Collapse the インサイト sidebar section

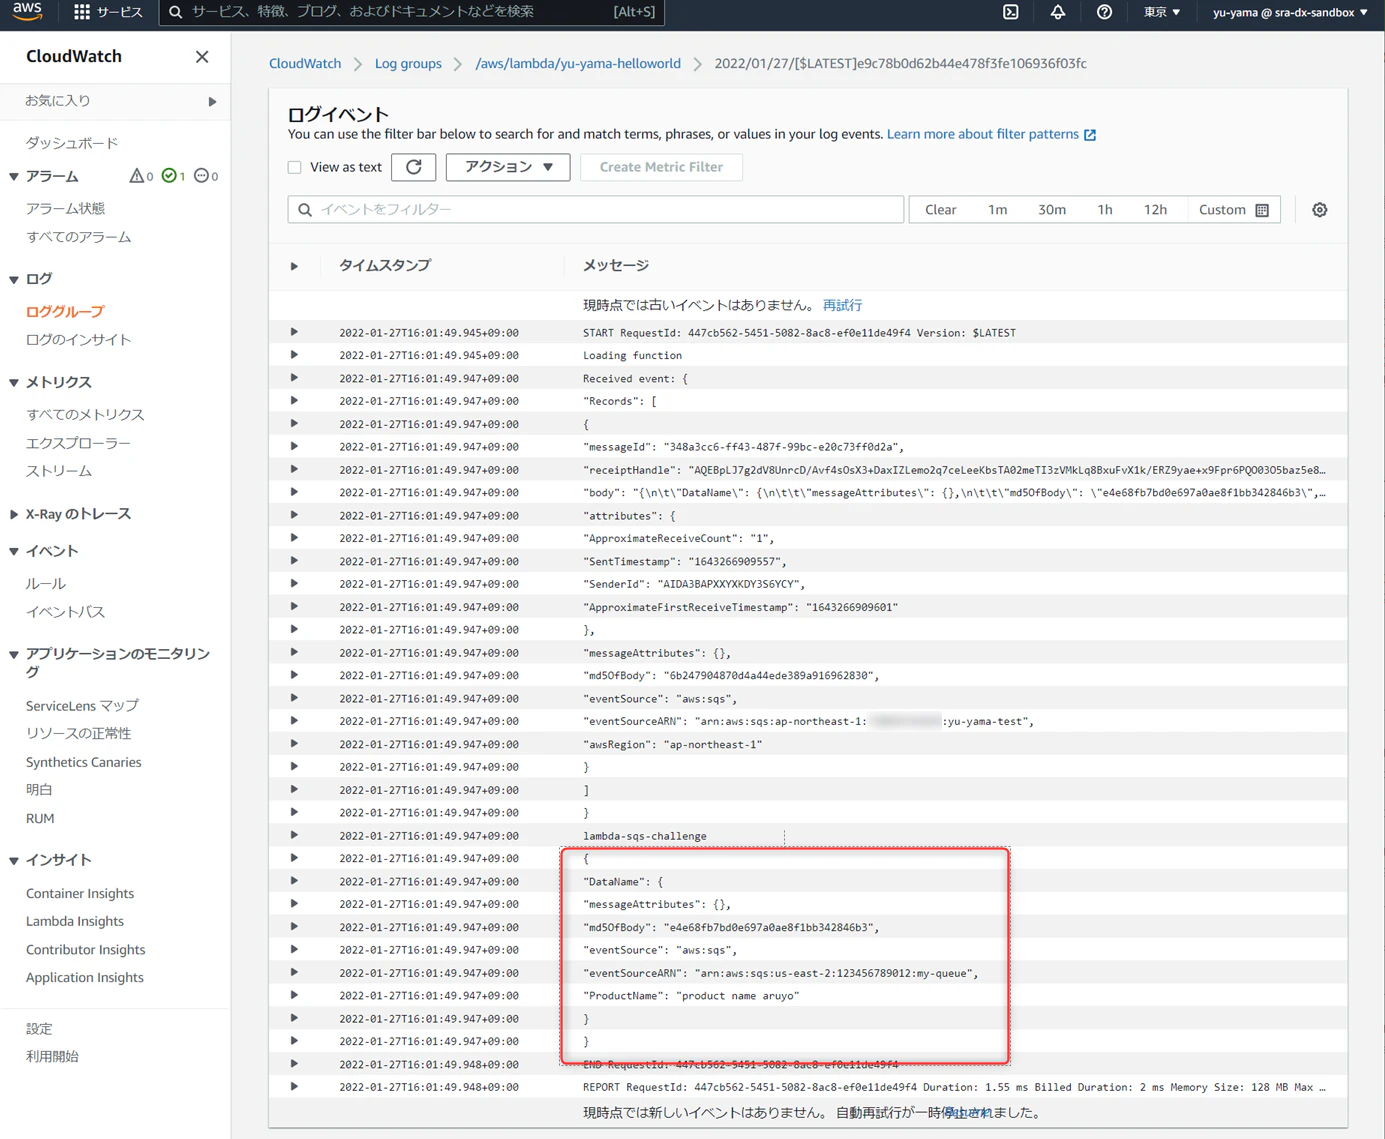coord(14,860)
